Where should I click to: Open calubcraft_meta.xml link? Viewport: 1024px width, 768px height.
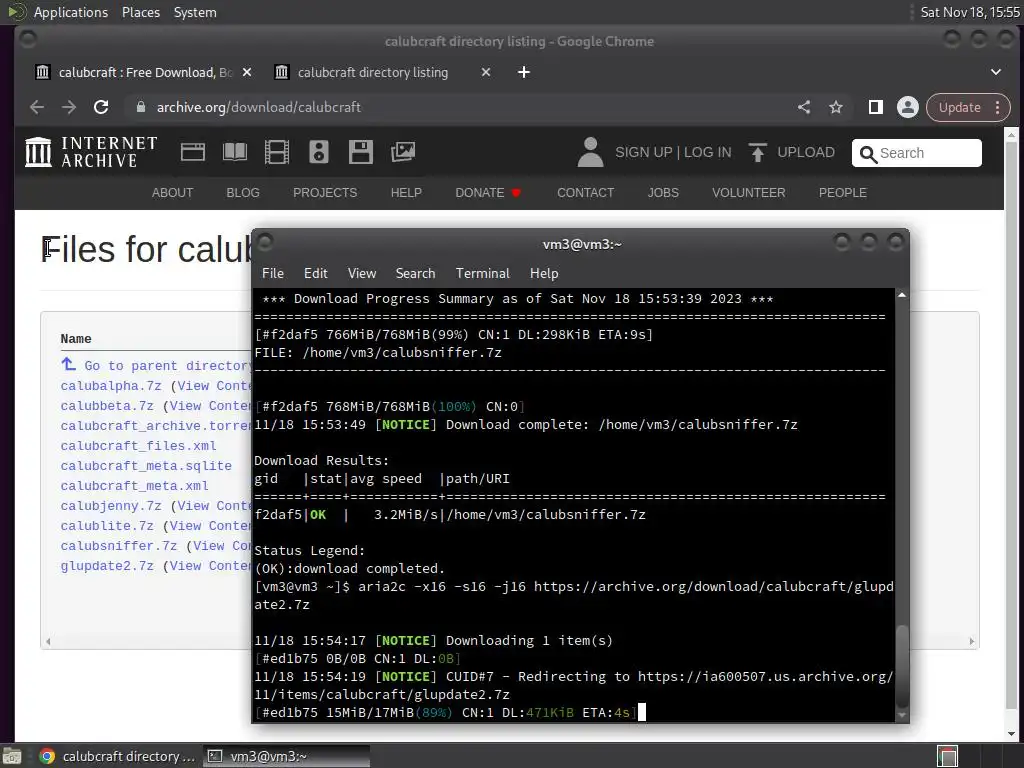click(135, 486)
